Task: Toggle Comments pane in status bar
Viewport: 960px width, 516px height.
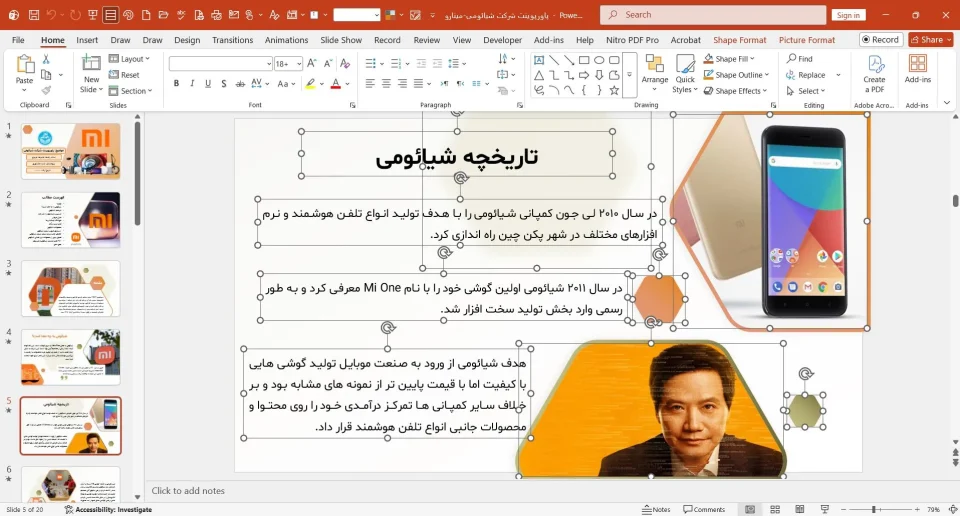Action: [x=704, y=509]
